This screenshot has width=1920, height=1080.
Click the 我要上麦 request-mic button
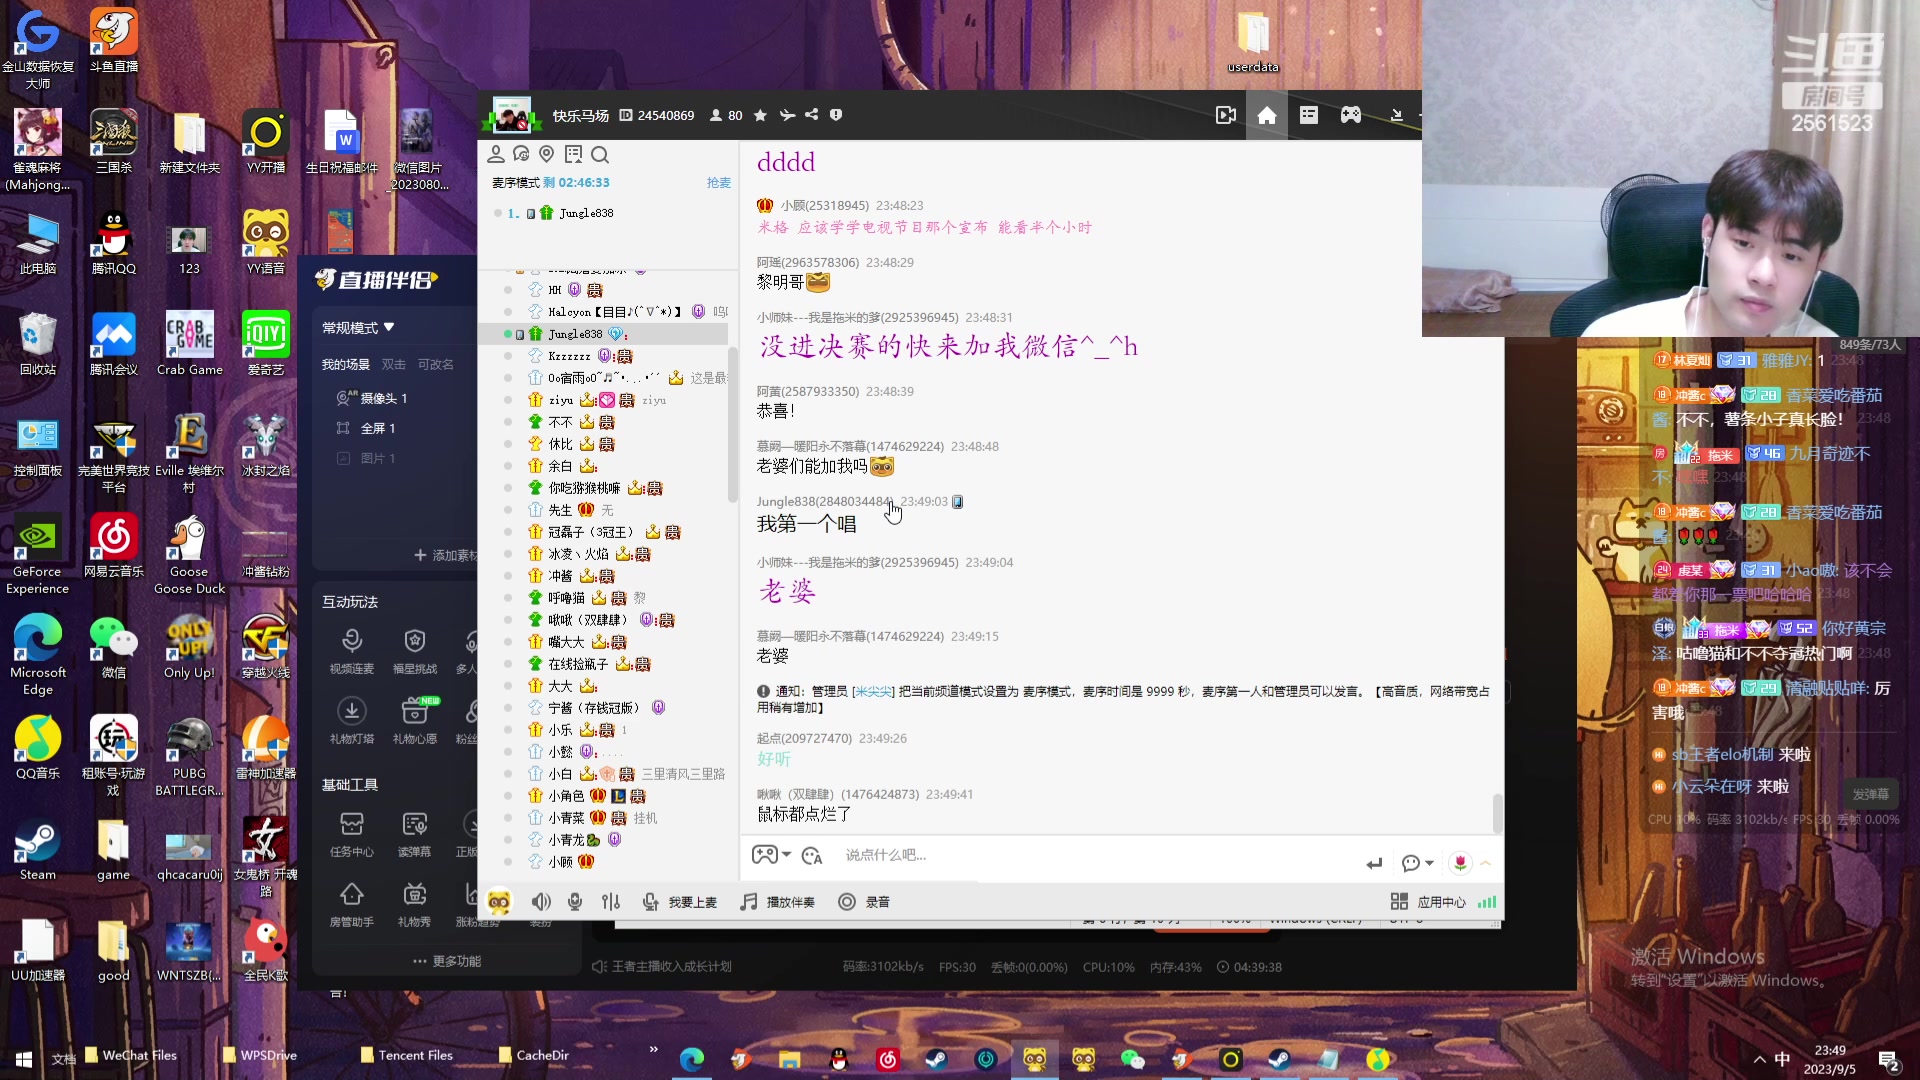pos(681,901)
